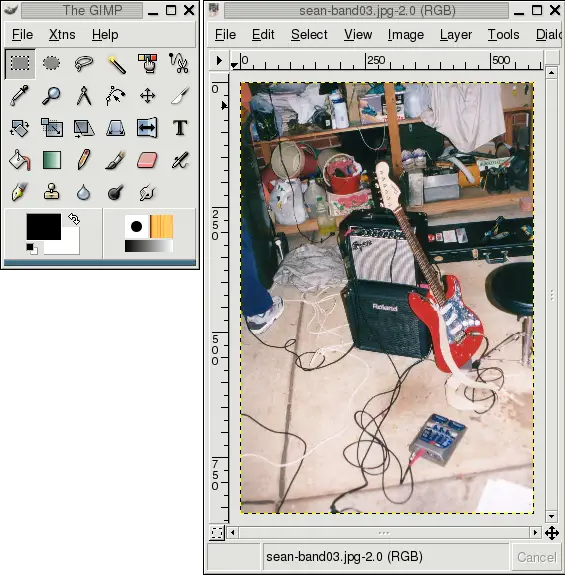Reset colors to default black and white
This screenshot has height=575, width=565.
click(x=32, y=249)
